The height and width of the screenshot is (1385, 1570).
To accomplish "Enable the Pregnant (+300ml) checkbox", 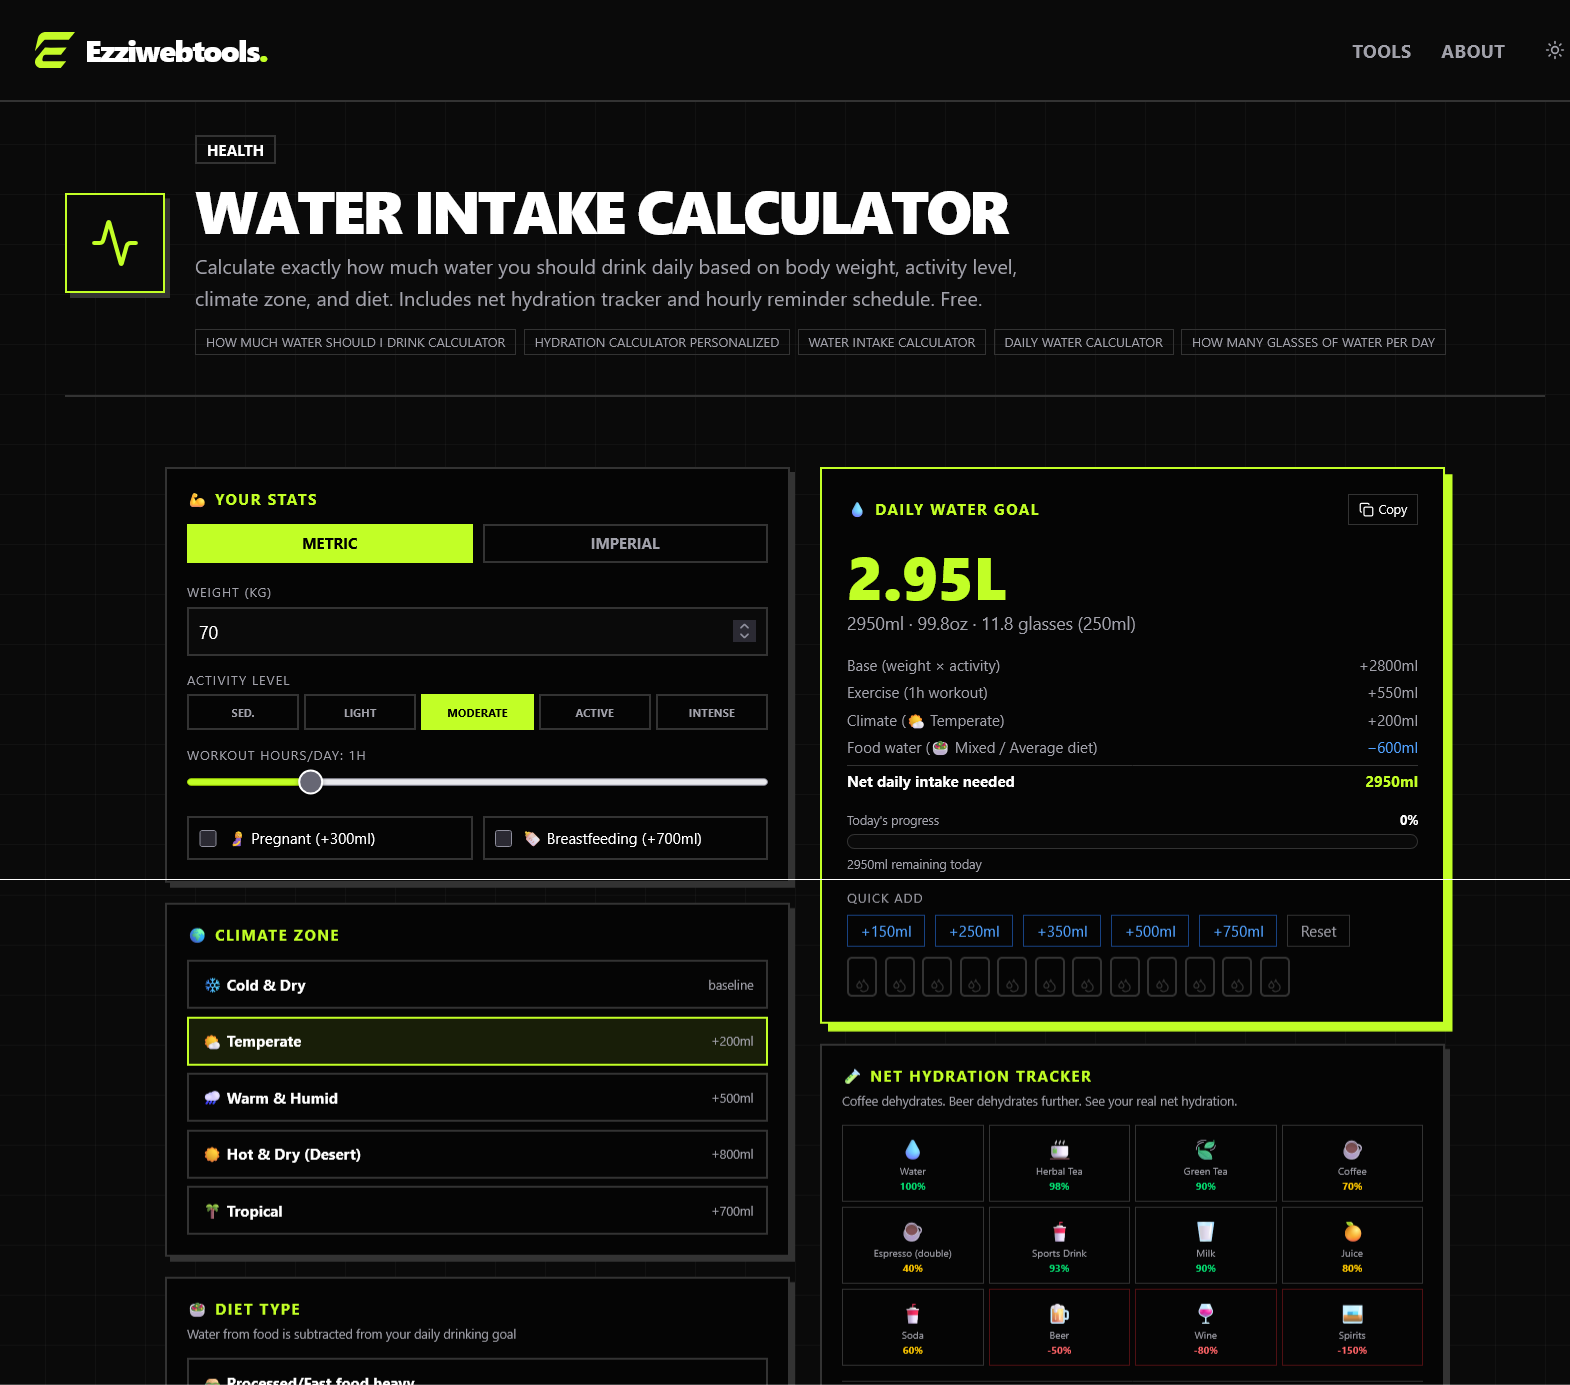I will [208, 838].
